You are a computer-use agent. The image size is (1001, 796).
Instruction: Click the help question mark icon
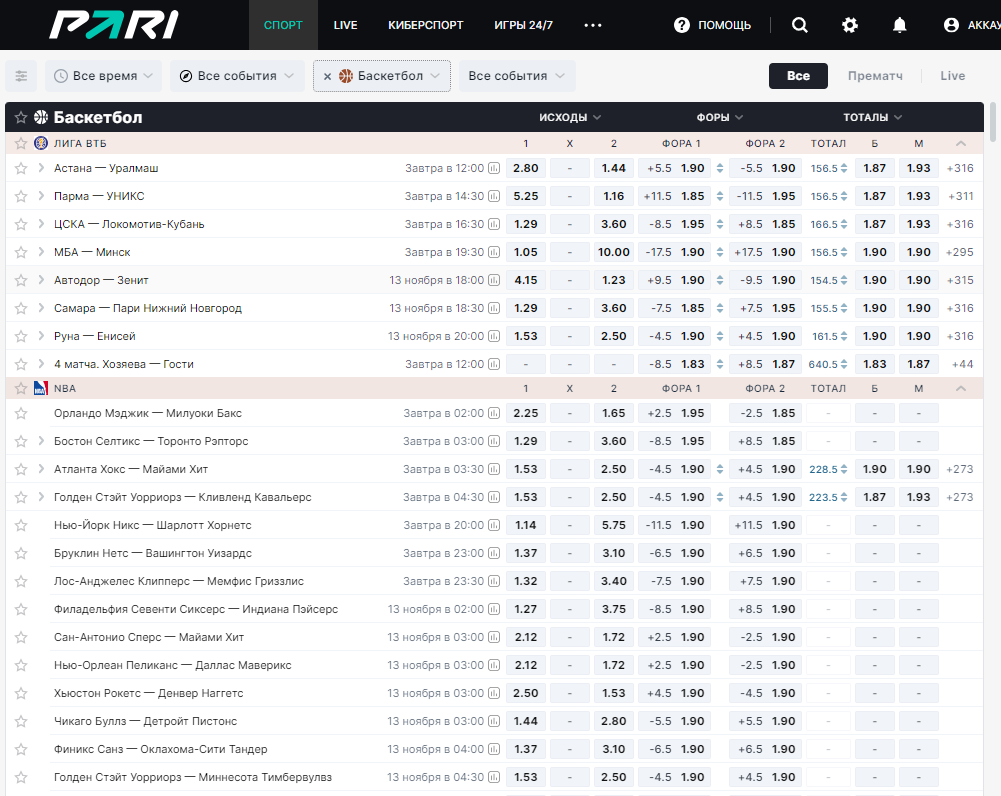682,25
